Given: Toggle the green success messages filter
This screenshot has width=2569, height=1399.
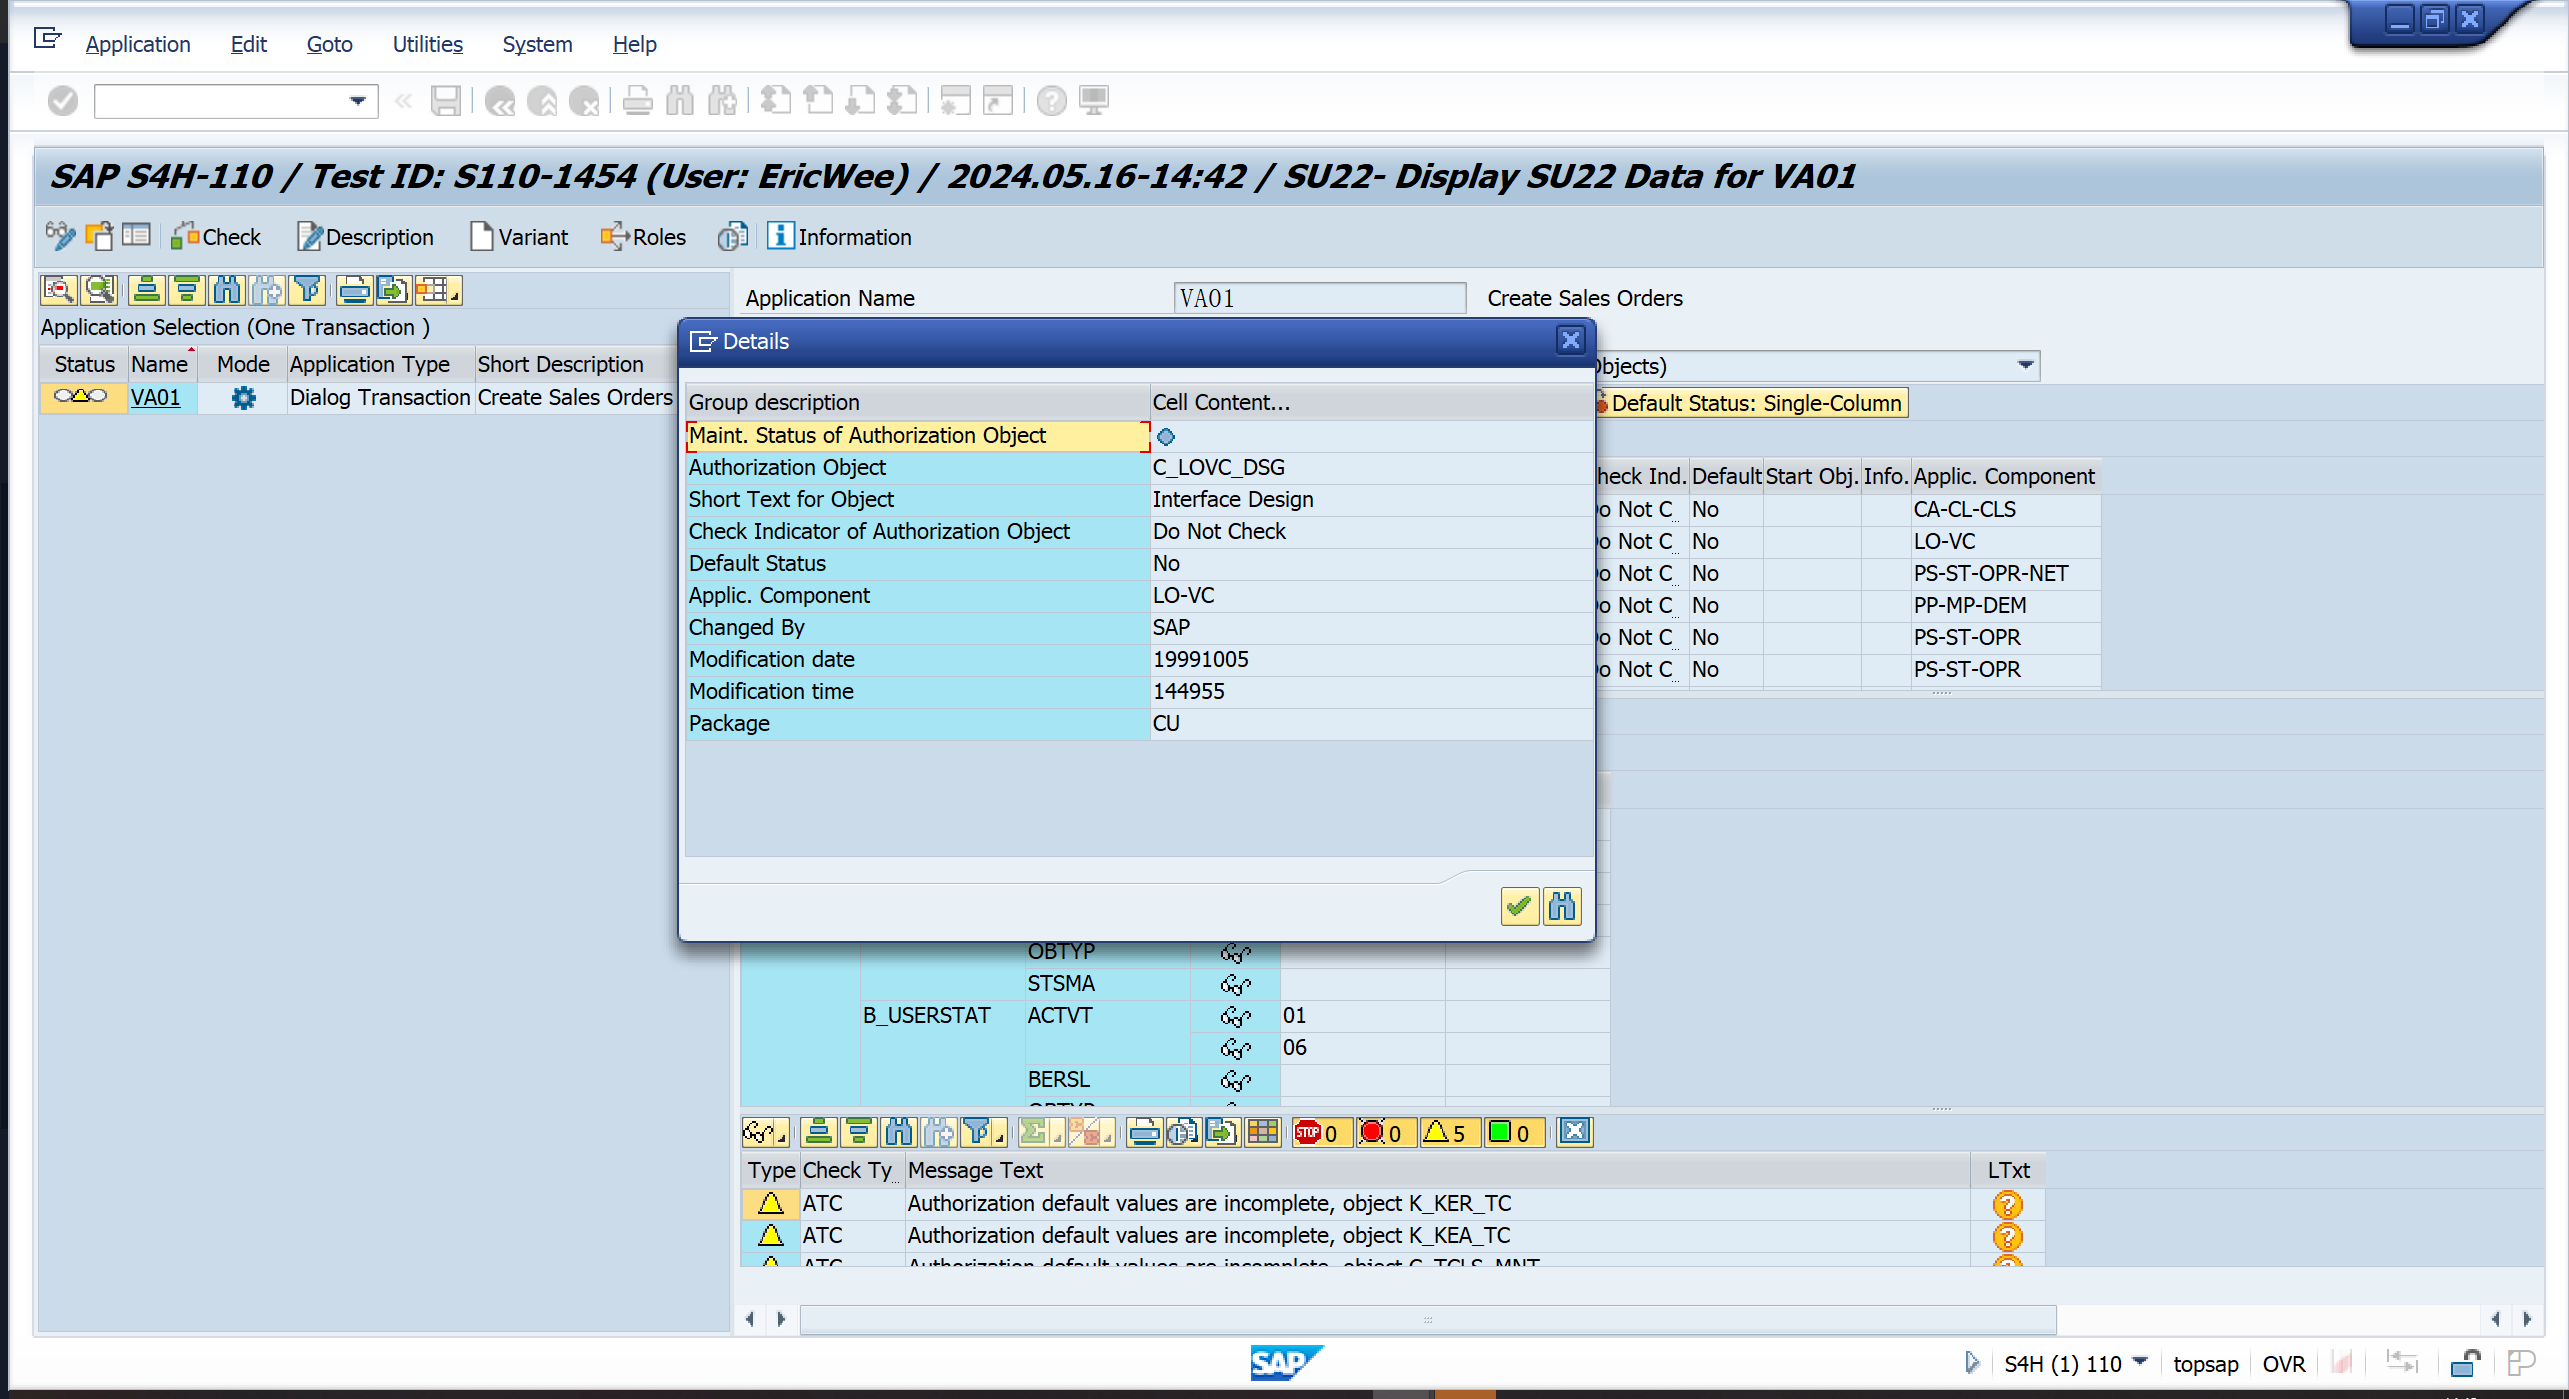Looking at the screenshot, I should pos(1509,1132).
